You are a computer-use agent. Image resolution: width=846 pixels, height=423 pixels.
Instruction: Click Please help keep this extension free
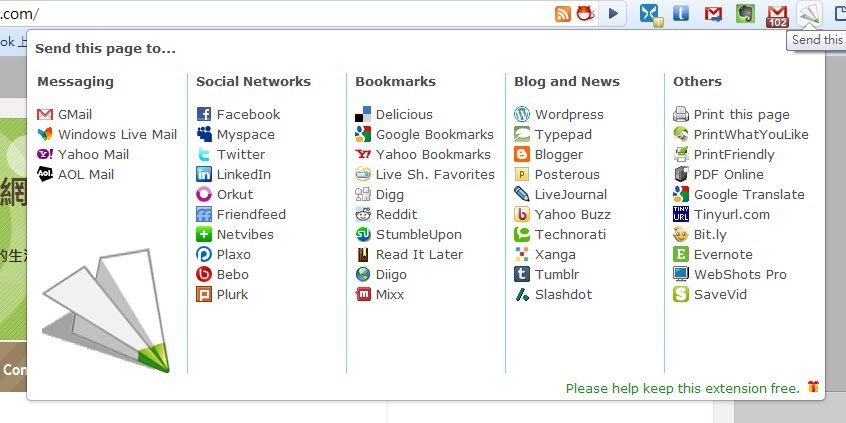coord(683,388)
